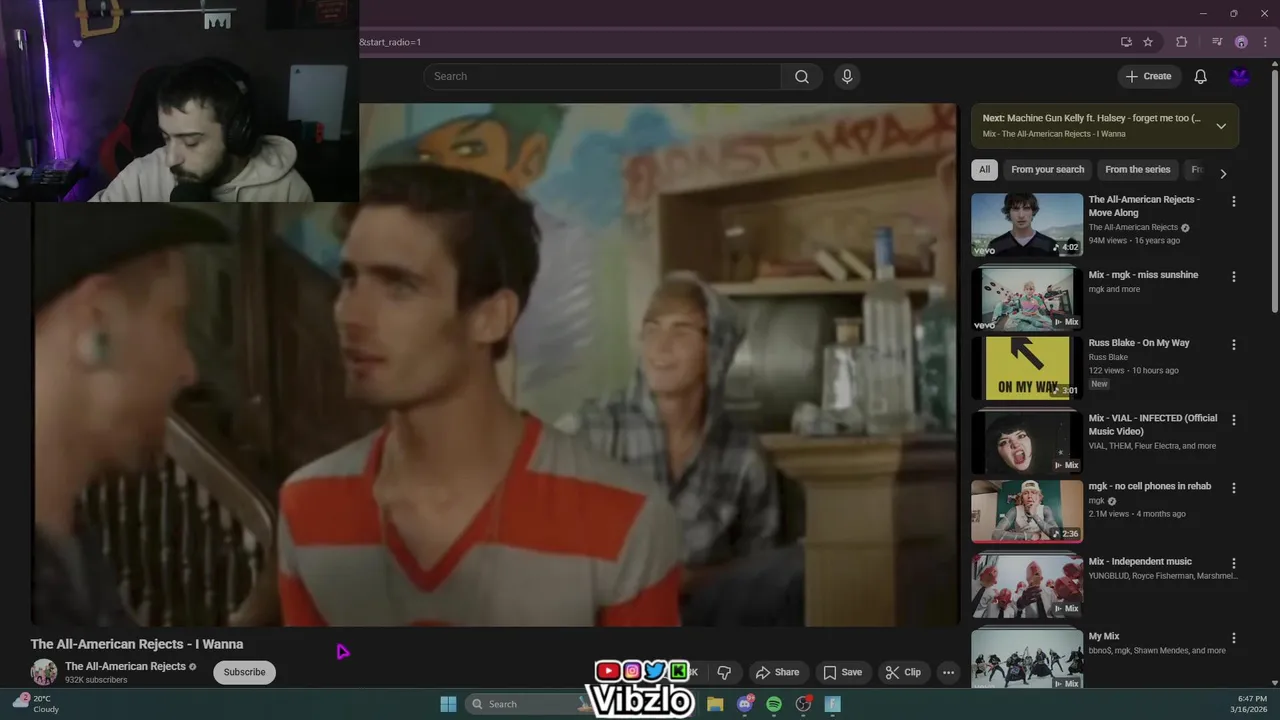Screen dimensions: 1280x720
Task: Install app icon in address bar
Action: click(1126, 42)
